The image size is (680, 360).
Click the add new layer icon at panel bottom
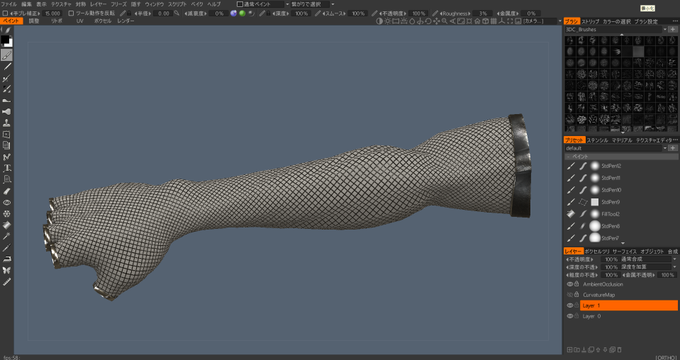tap(569, 350)
